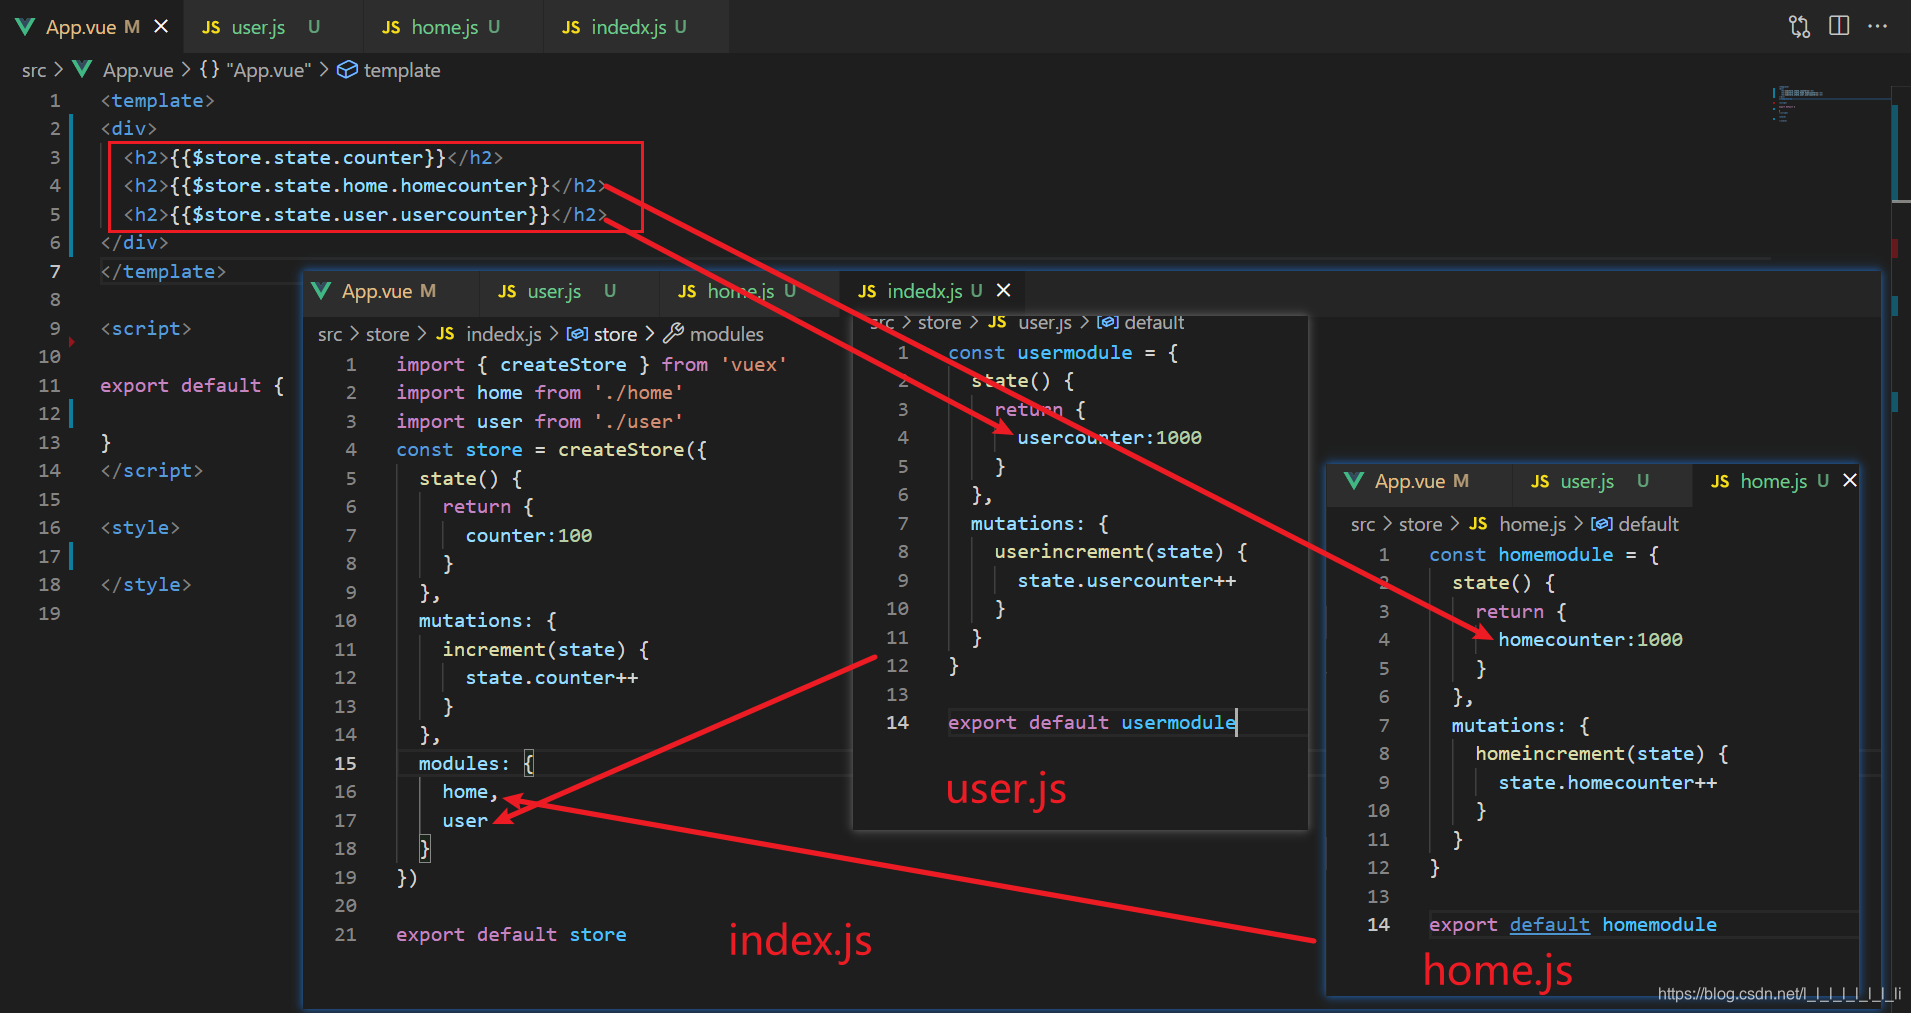Click the 'const usermodule = {' line

1063,353
